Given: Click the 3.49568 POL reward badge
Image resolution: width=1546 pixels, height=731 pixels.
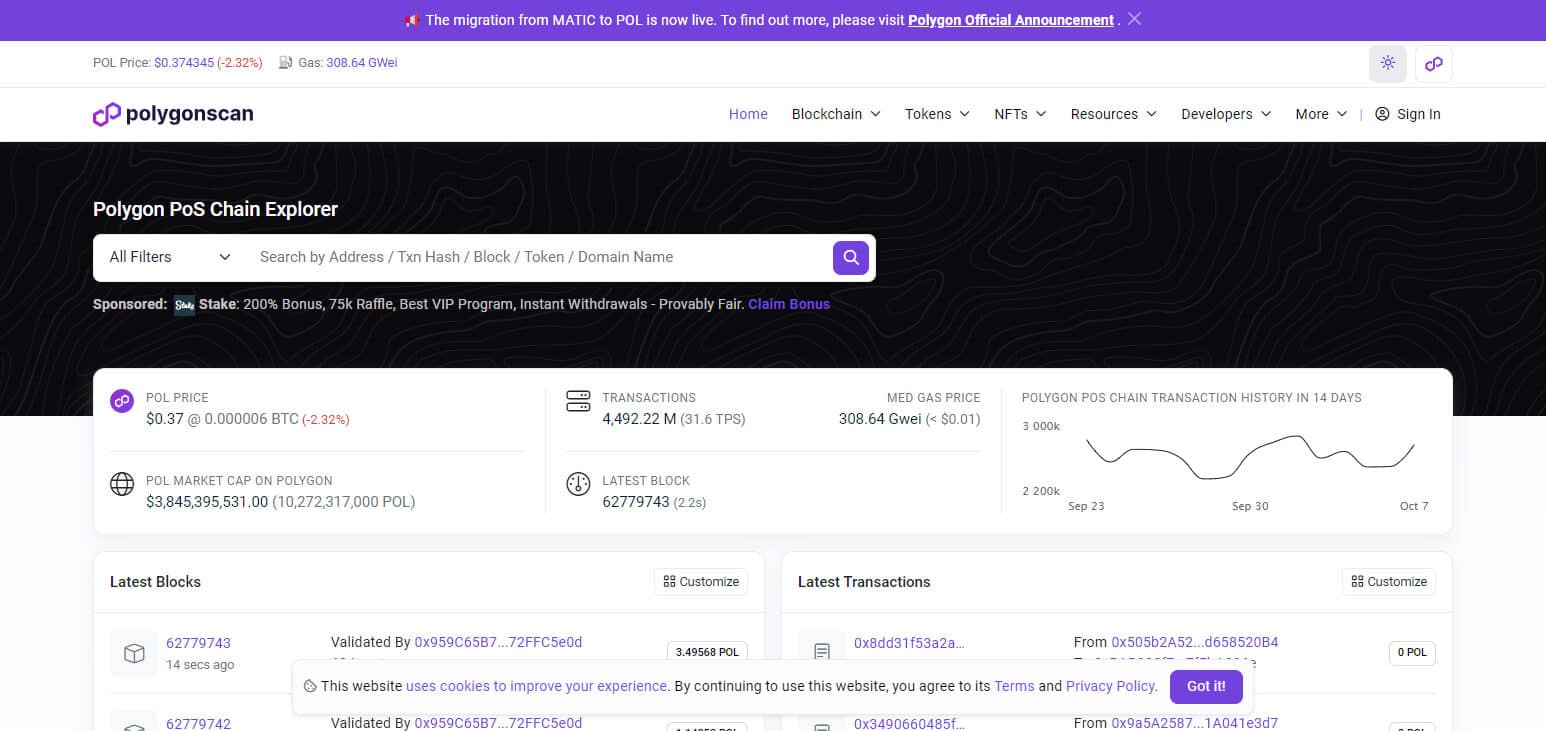Looking at the screenshot, I should tap(707, 652).
